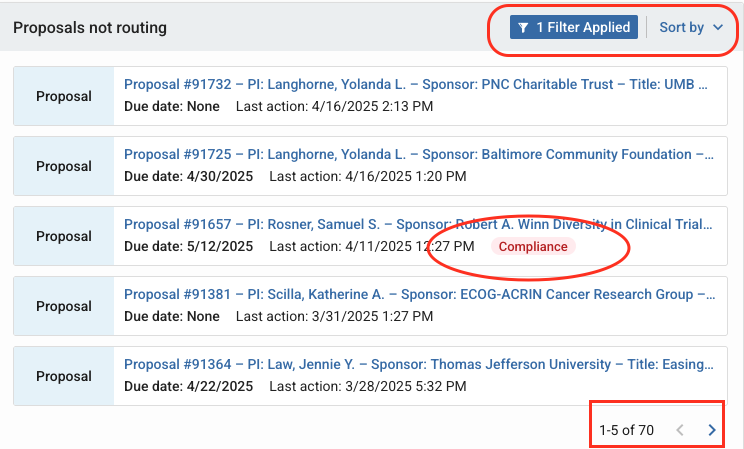This screenshot has height=449, width=744.
Task: Open Proposal #91657 Rosner, Samuel S. link
Action: tap(418, 225)
